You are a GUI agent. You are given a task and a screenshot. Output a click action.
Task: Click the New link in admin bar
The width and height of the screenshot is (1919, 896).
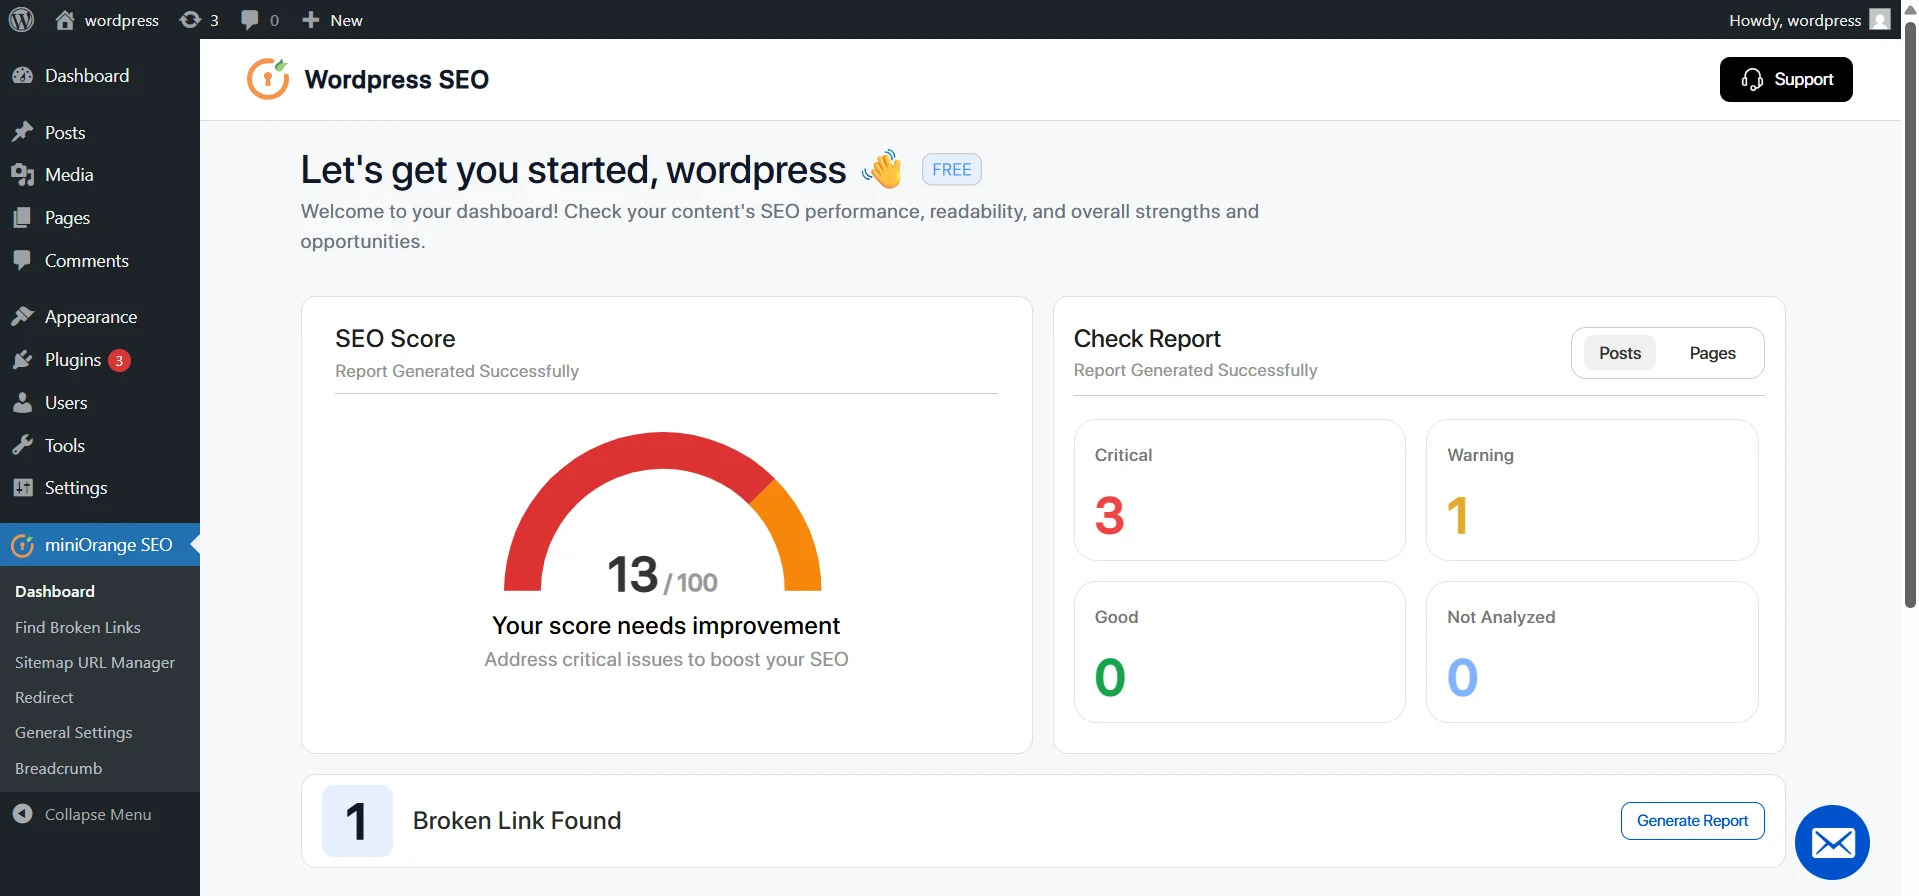(x=346, y=20)
